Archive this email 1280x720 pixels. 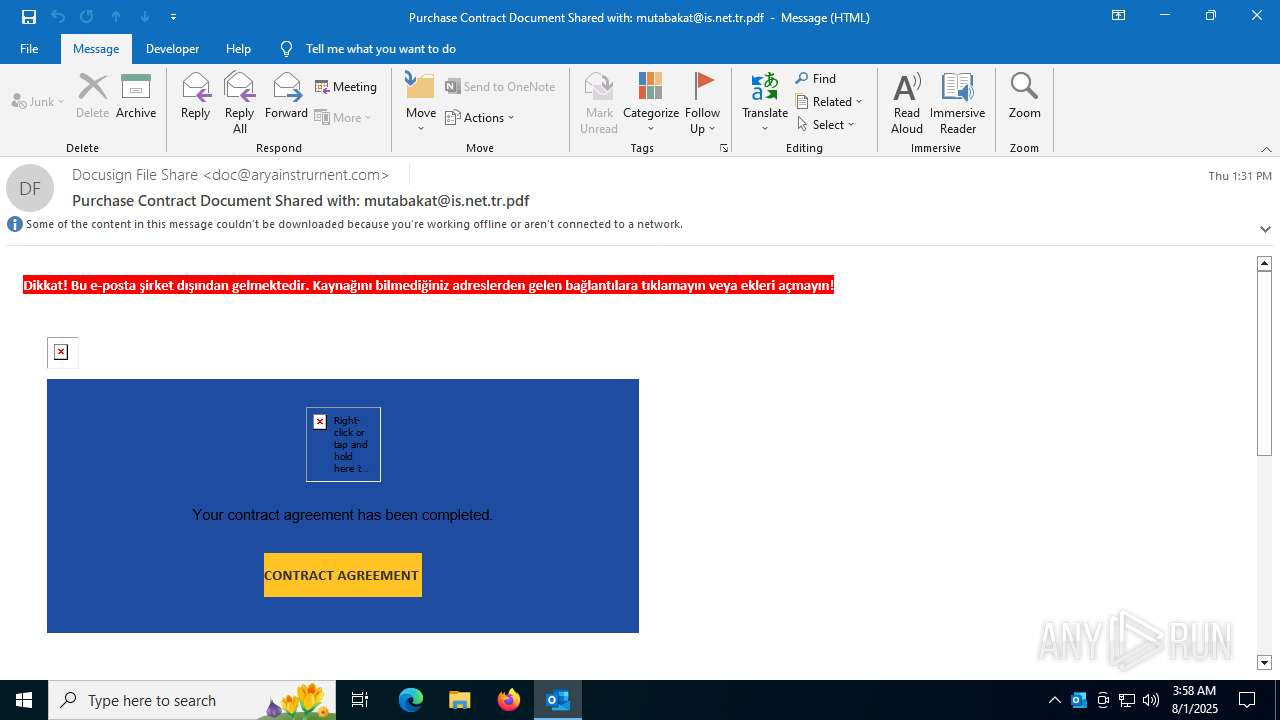(x=136, y=97)
